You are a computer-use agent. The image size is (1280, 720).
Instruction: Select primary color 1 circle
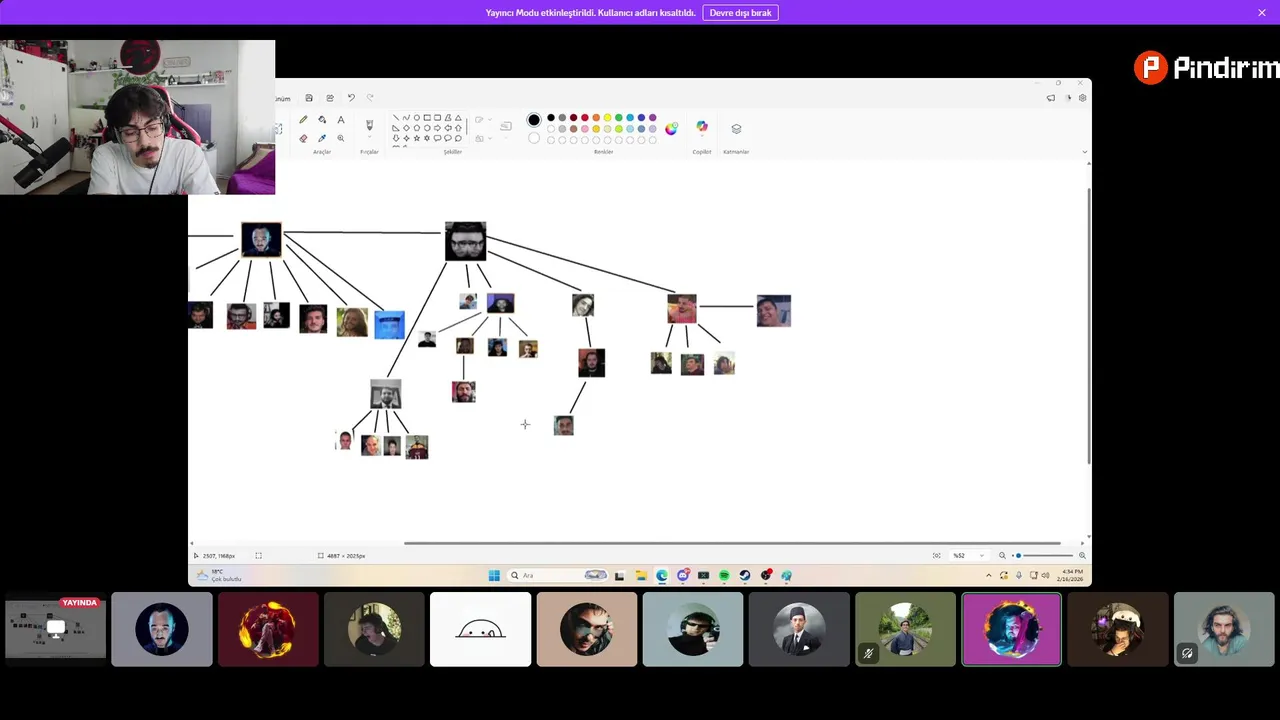pyautogui.click(x=534, y=120)
